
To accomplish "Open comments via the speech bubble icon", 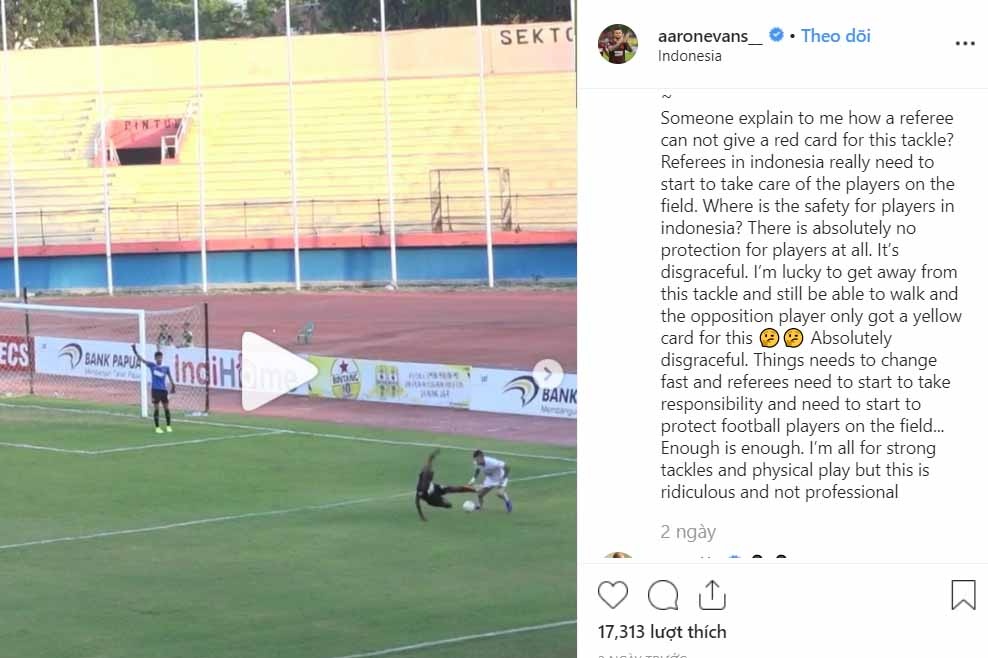I will click(663, 595).
